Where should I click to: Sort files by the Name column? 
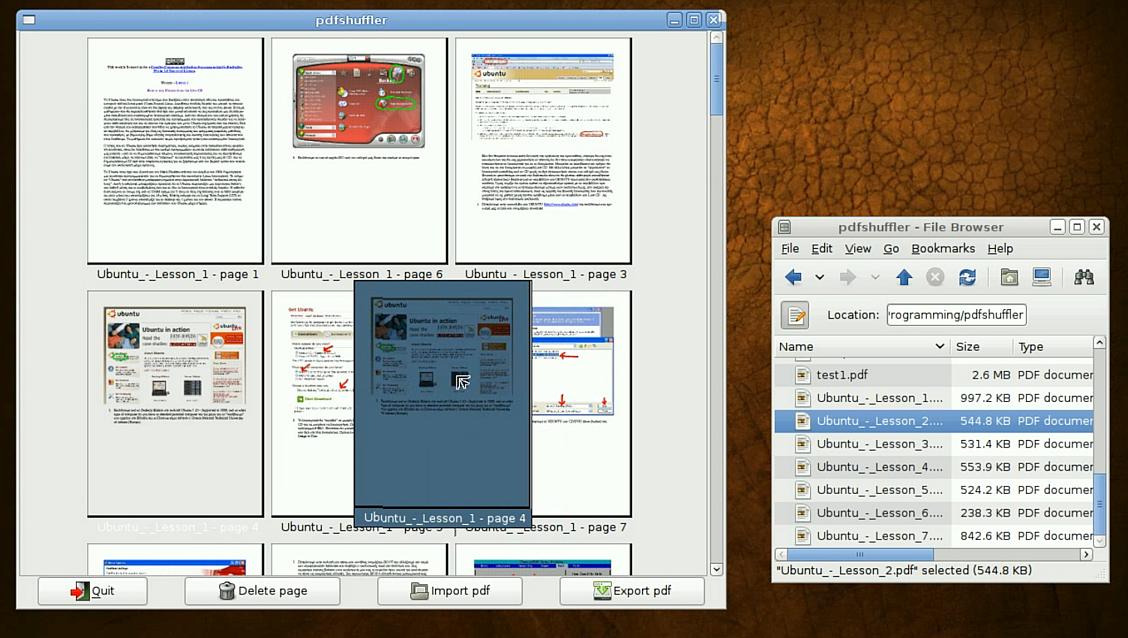[862, 346]
